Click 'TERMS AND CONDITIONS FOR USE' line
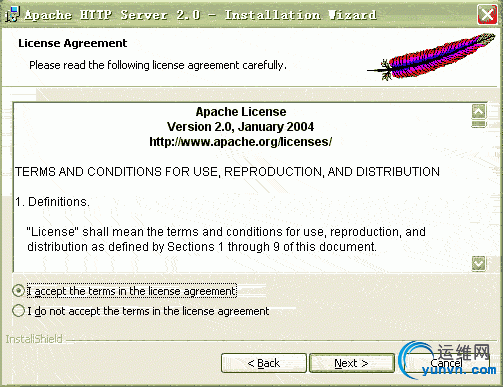This screenshot has width=503, height=387. click(x=227, y=172)
